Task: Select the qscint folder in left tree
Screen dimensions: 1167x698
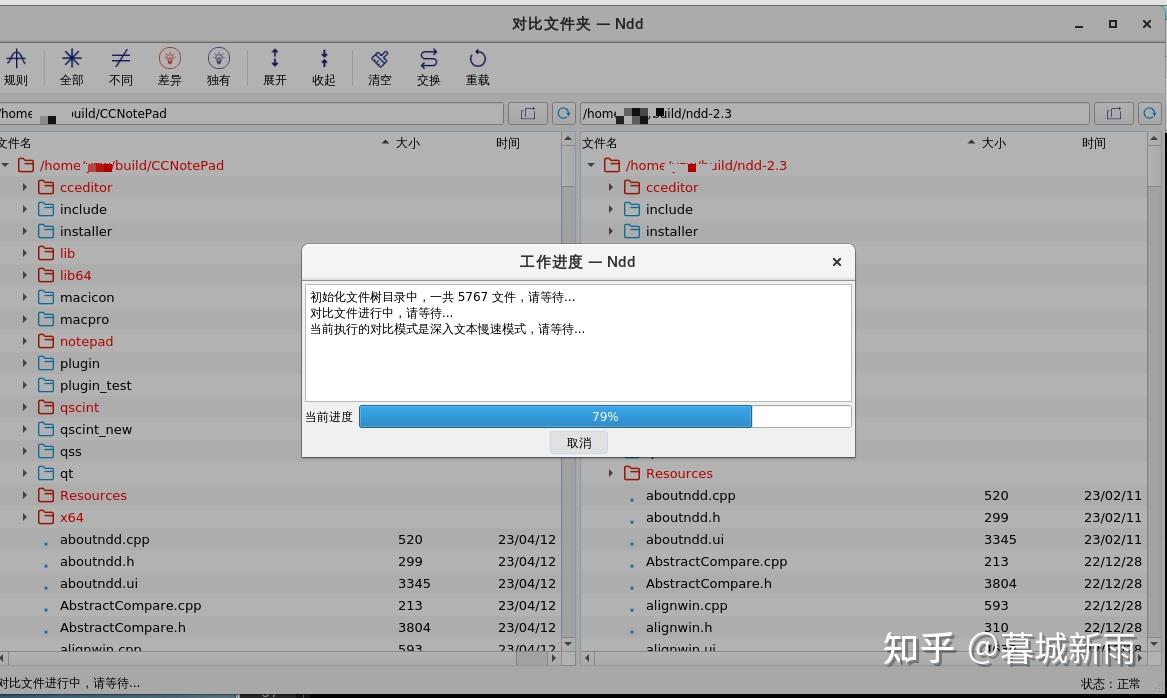Action: [x=79, y=407]
